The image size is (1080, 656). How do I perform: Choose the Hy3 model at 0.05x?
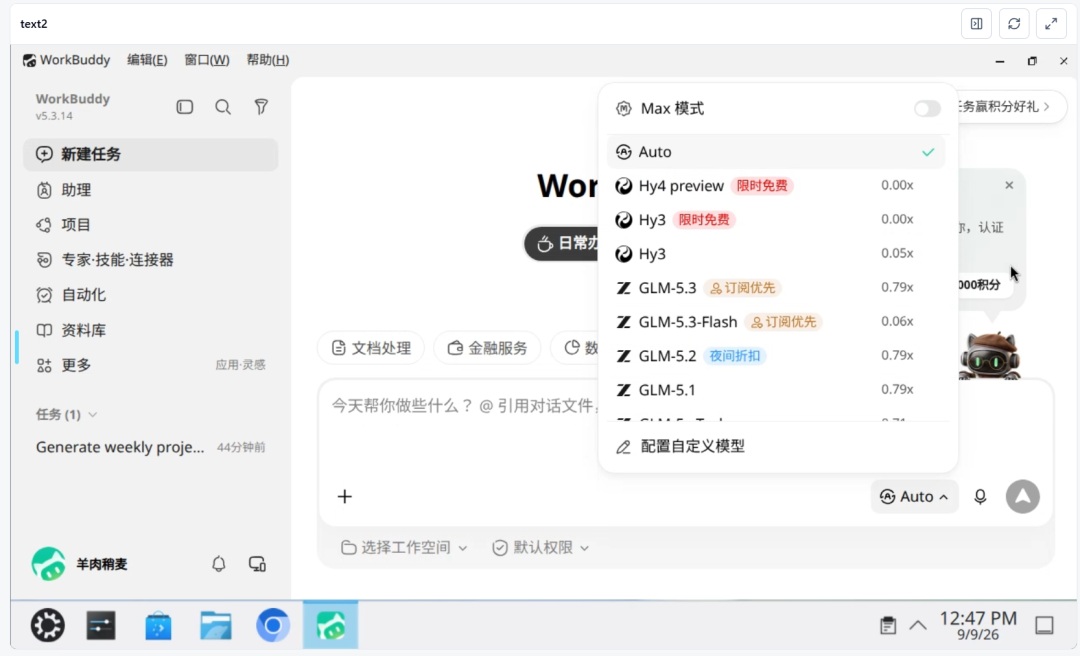point(776,254)
